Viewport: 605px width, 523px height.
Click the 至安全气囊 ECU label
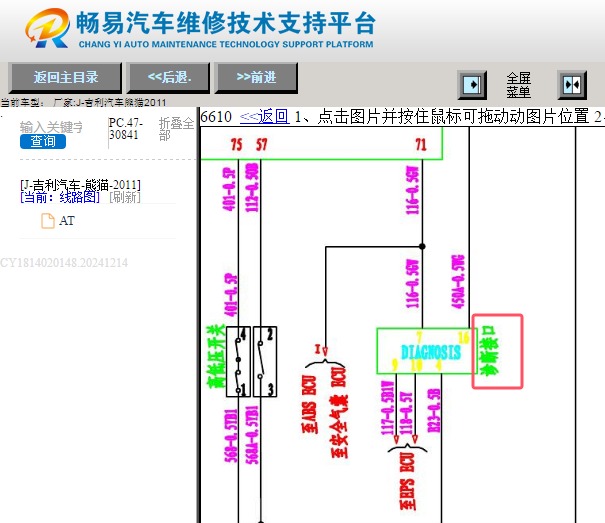pyautogui.click(x=339, y=412)
